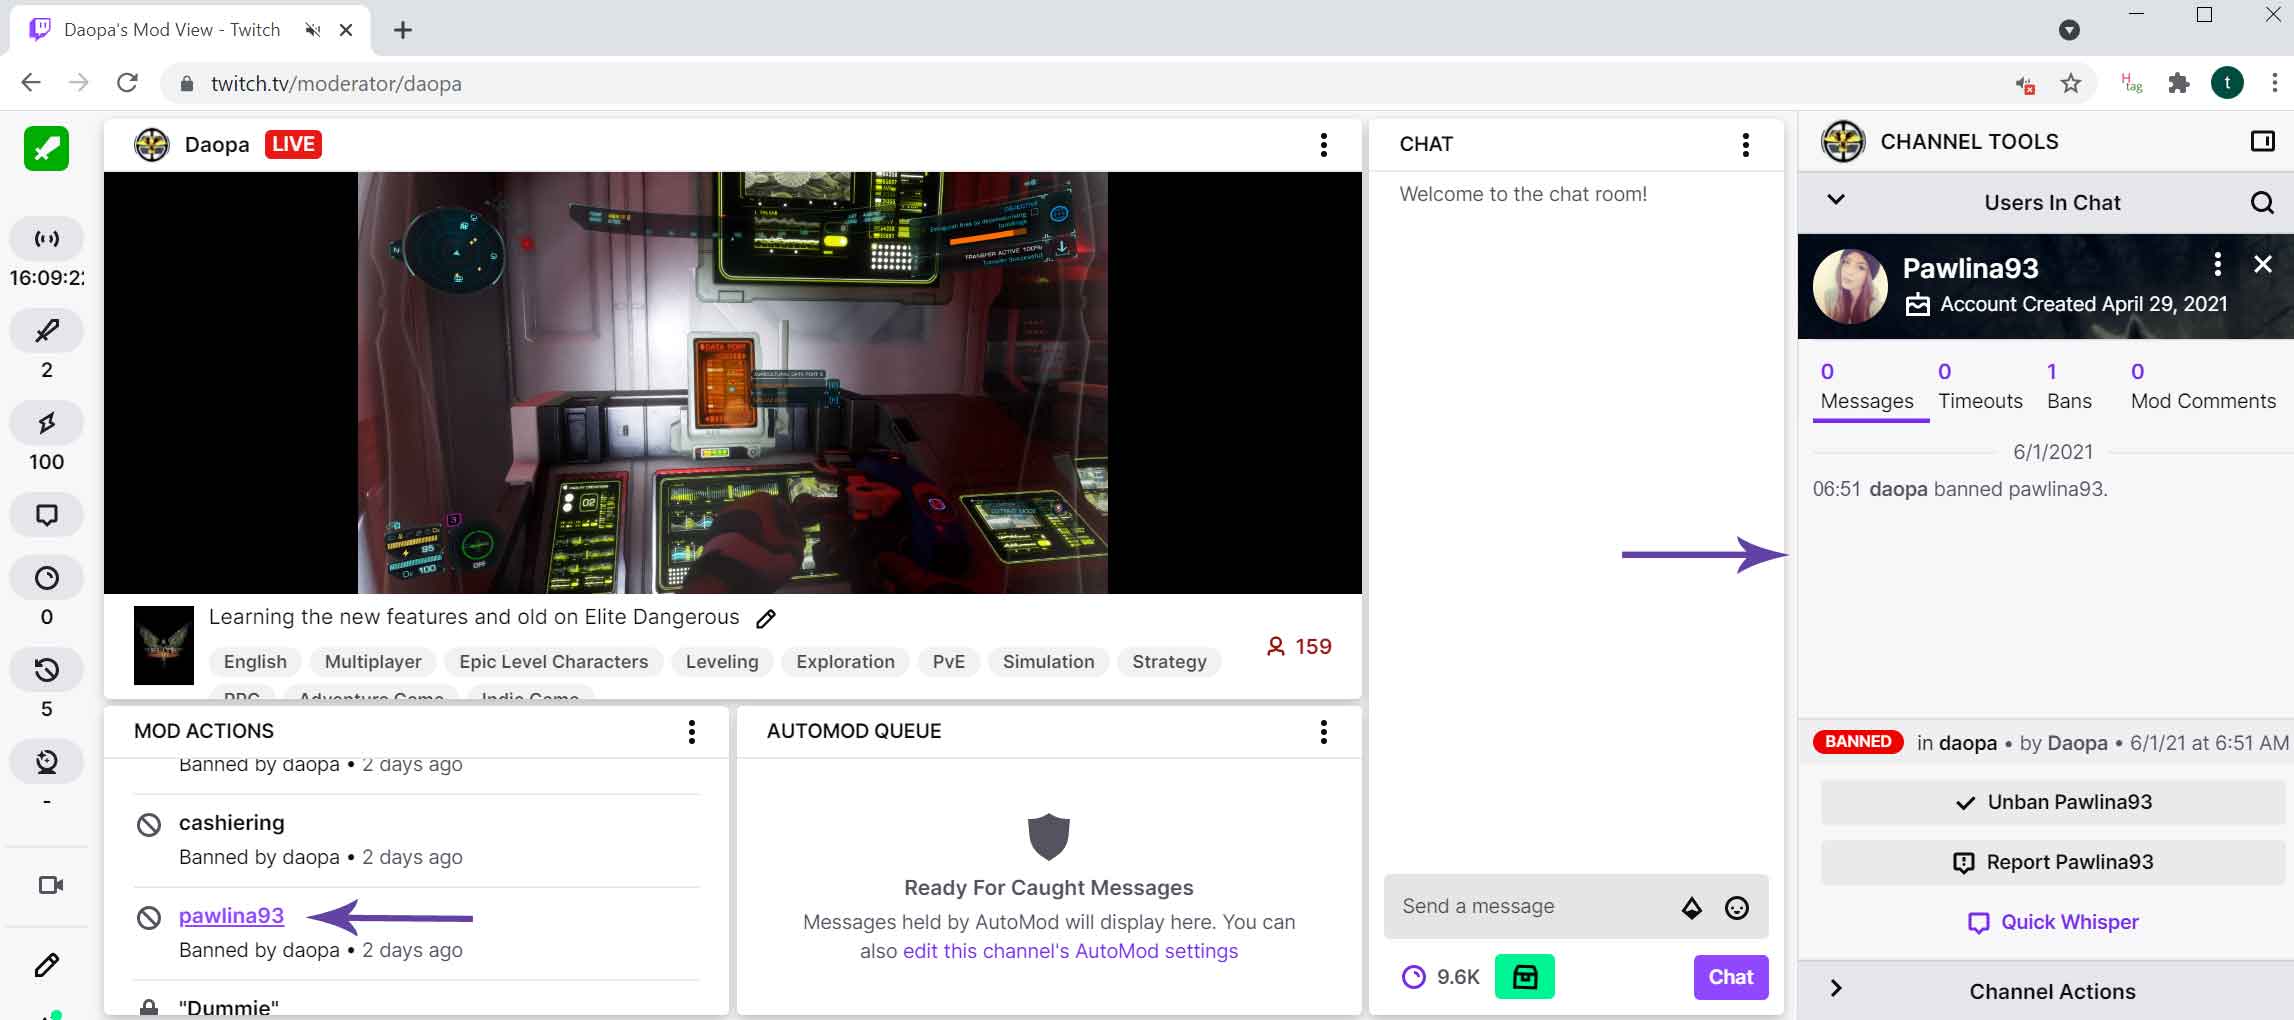Image resolution: width=2294 pixels, height=1020 pixels.
Task: Open Quick Whisper to Pawlina93
Action: click(x=2052, y=922)
